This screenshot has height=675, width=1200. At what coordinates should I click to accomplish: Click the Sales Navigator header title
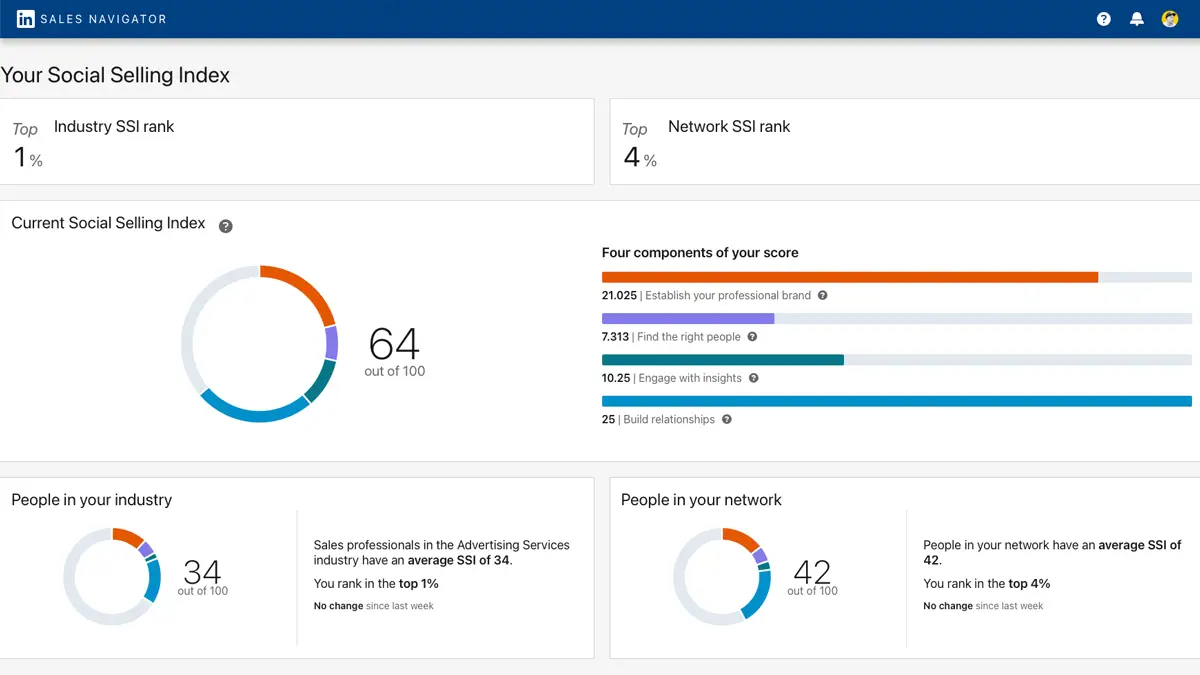103,19
